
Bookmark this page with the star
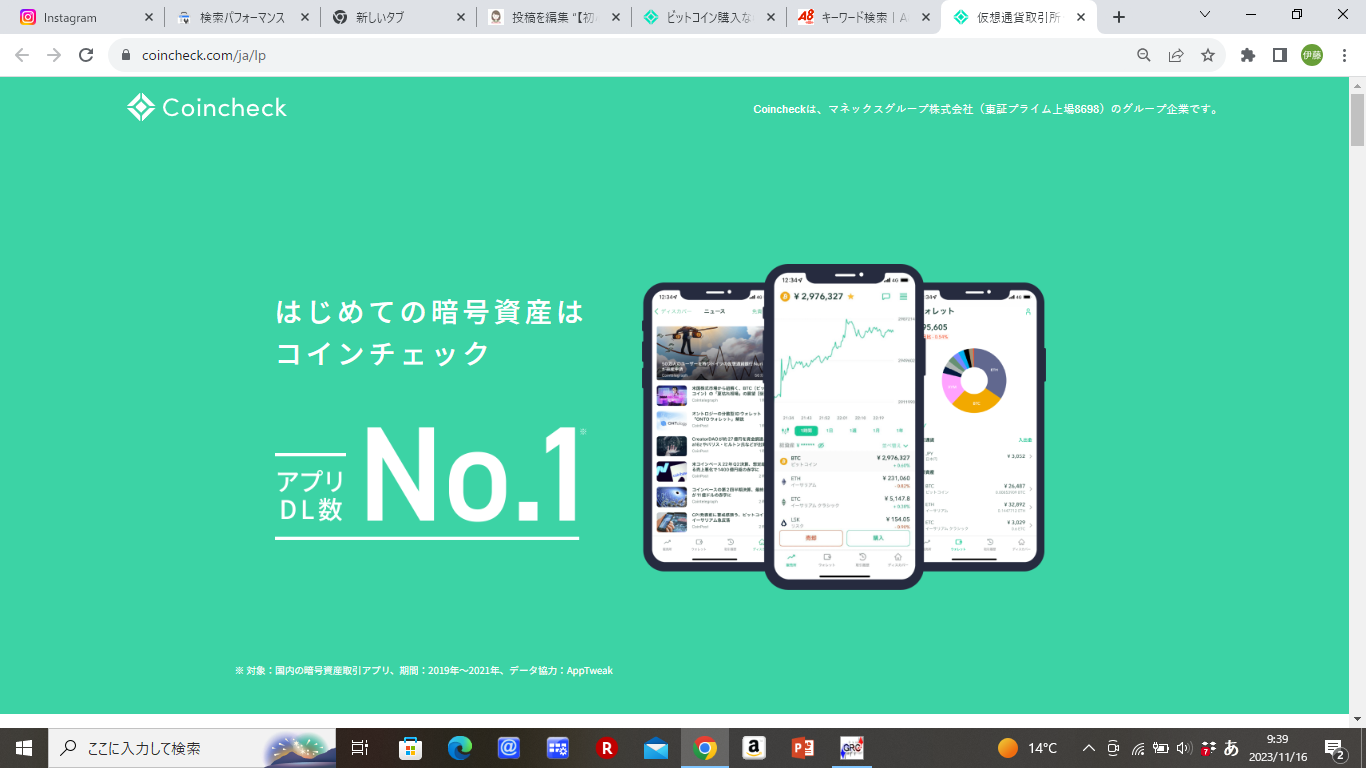click(x=1208, y=55)
